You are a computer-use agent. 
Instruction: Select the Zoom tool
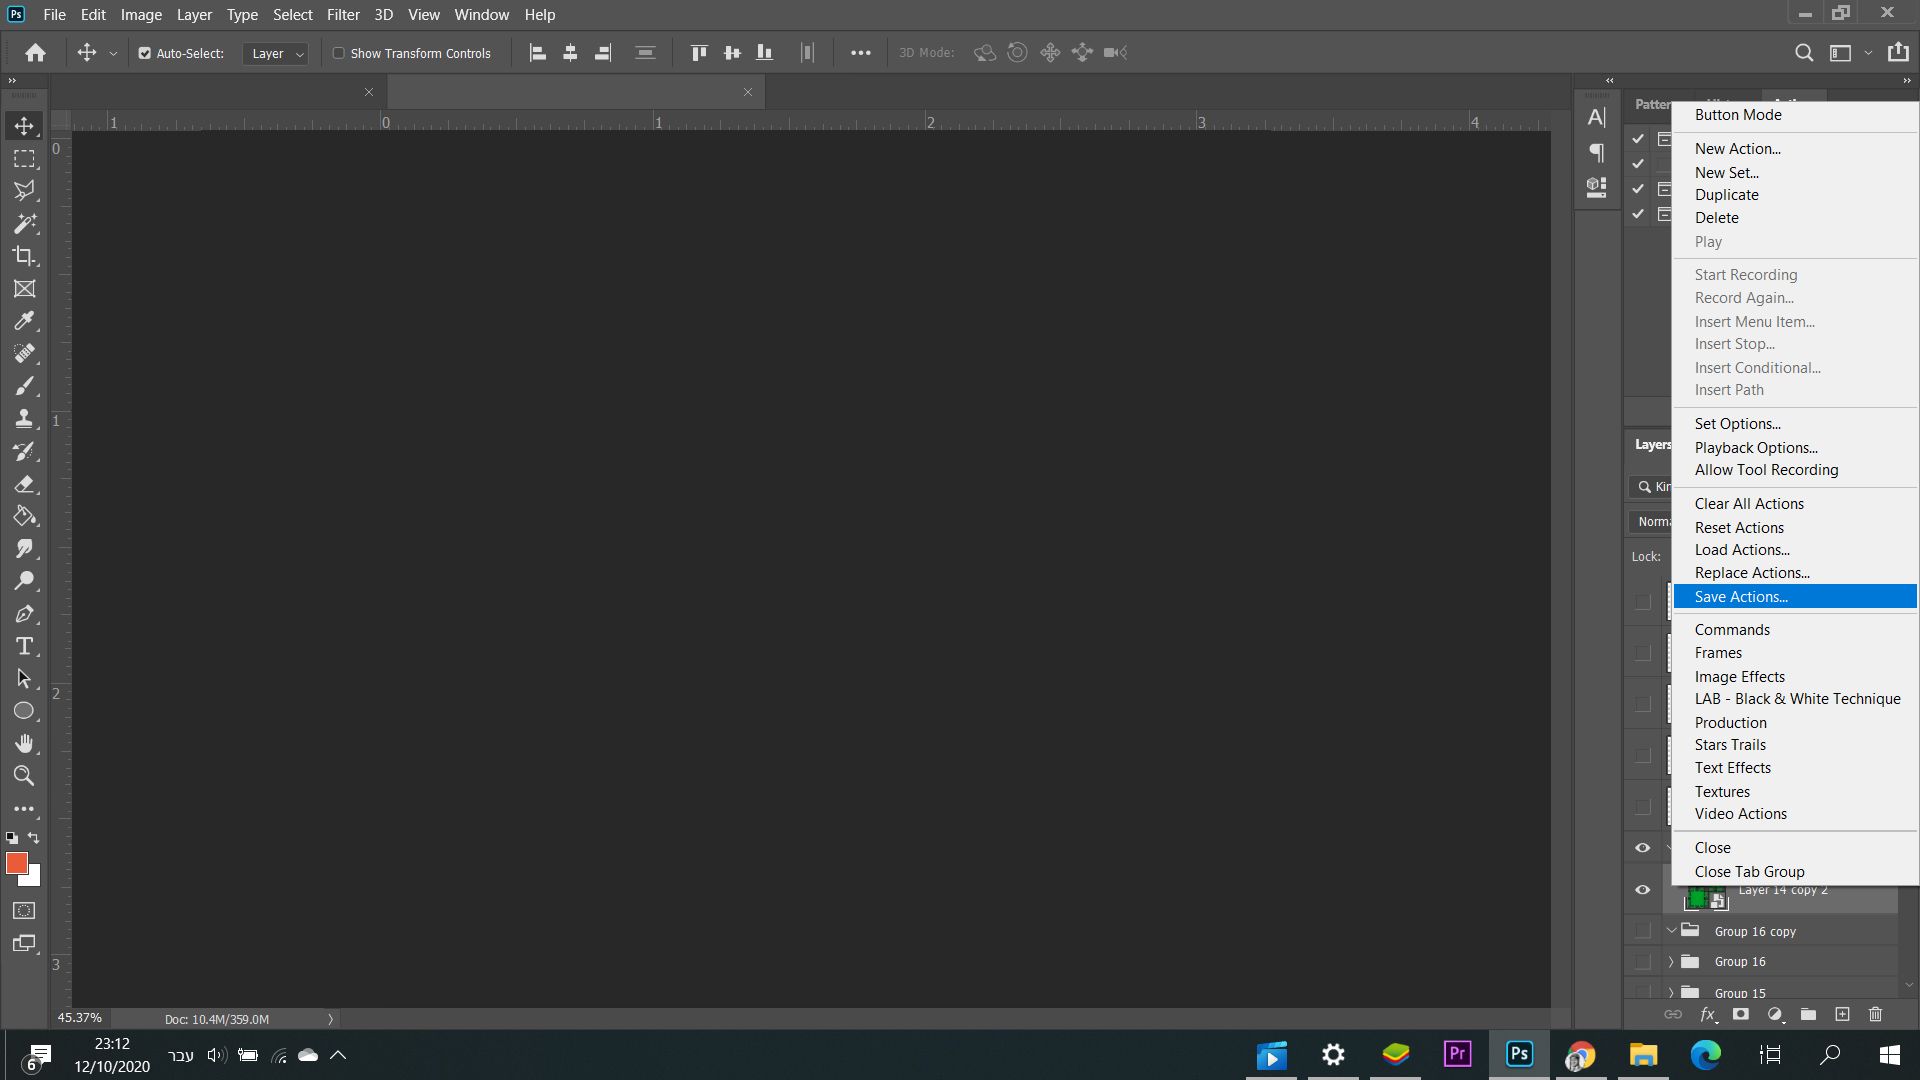point(24,776)
